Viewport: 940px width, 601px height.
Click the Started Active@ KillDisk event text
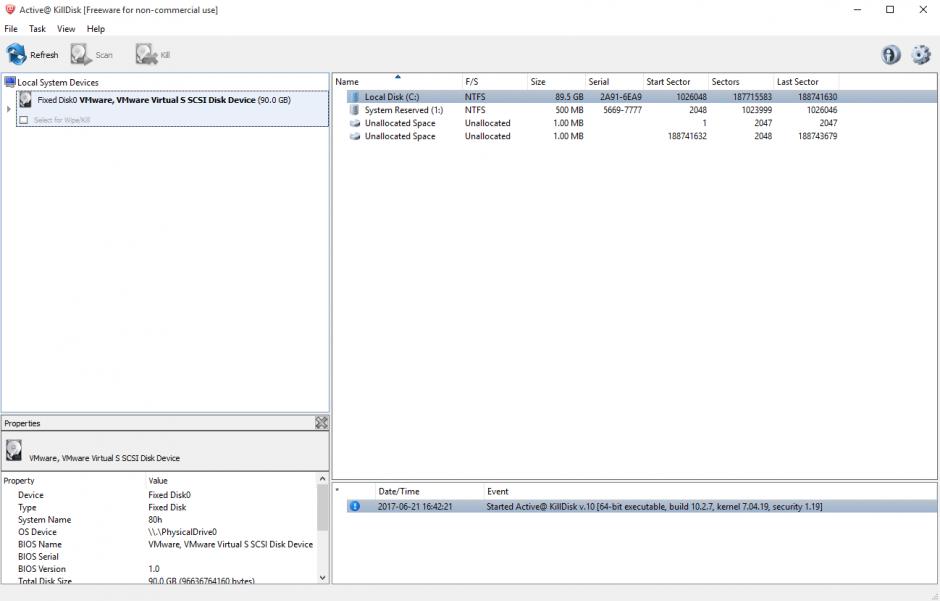tap(654, 506)
